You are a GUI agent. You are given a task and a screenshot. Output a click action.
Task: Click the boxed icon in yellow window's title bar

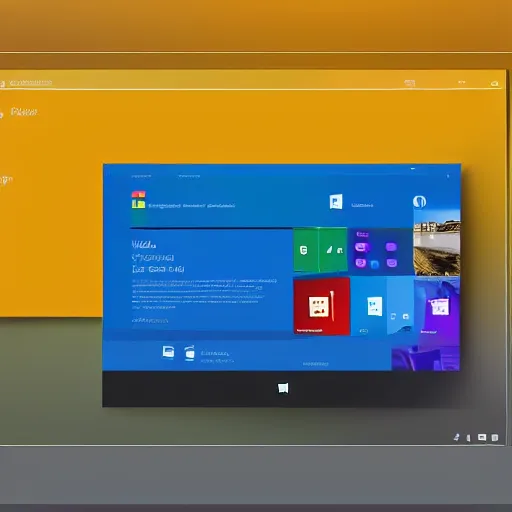coord(410,83)
